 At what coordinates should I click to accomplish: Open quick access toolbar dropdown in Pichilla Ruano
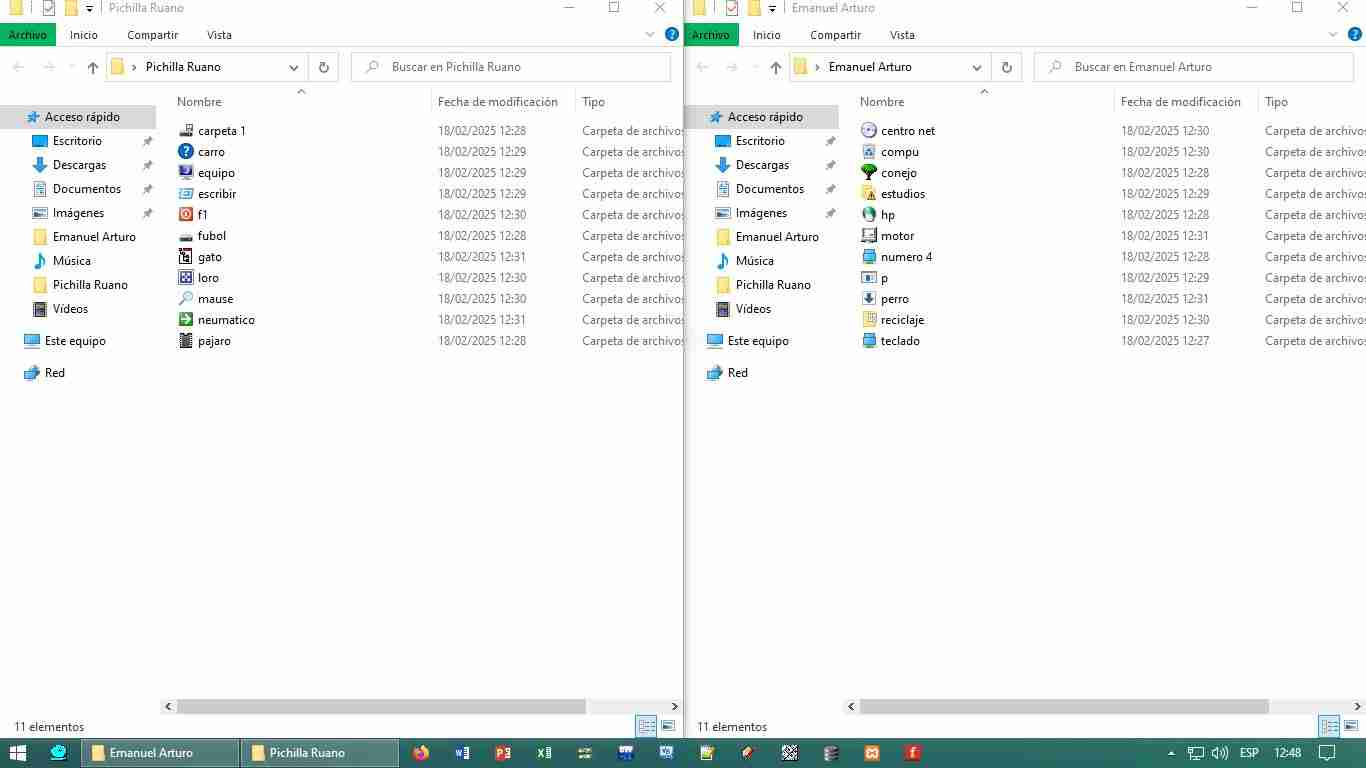[89, 9]
